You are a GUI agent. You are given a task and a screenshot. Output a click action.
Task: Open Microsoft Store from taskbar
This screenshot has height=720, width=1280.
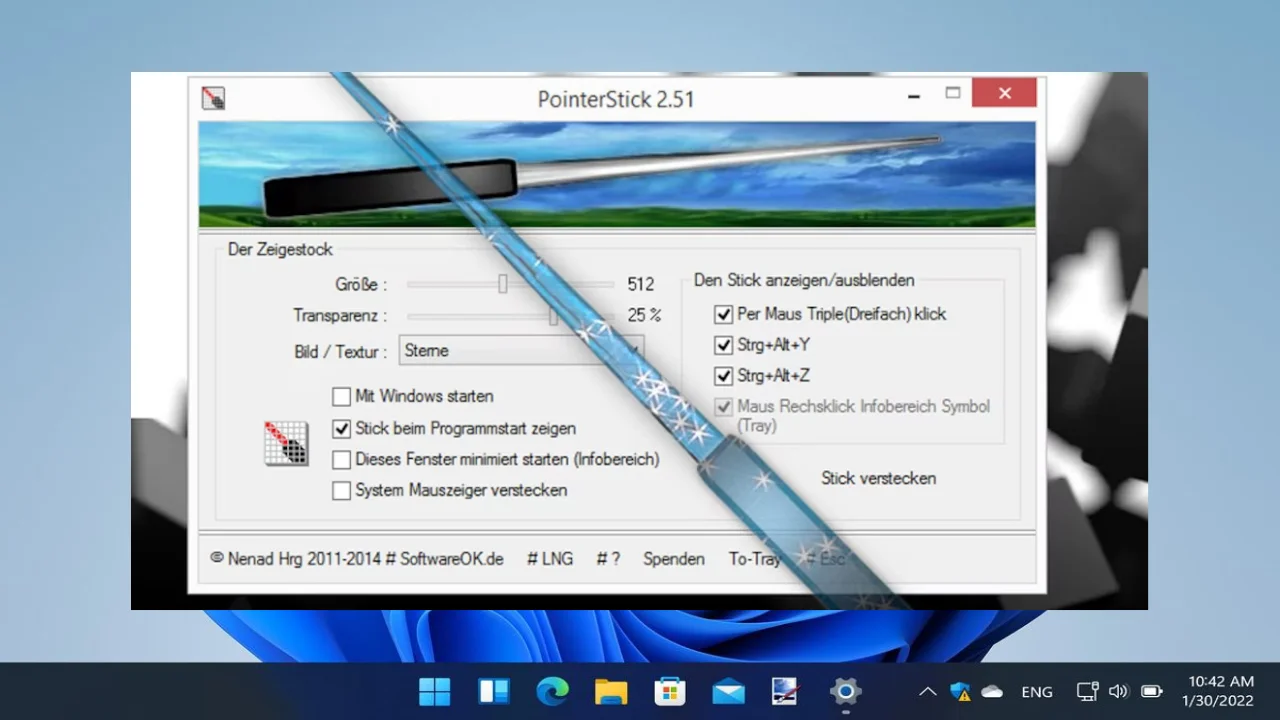pyautogui.click(x=669, y=691)
